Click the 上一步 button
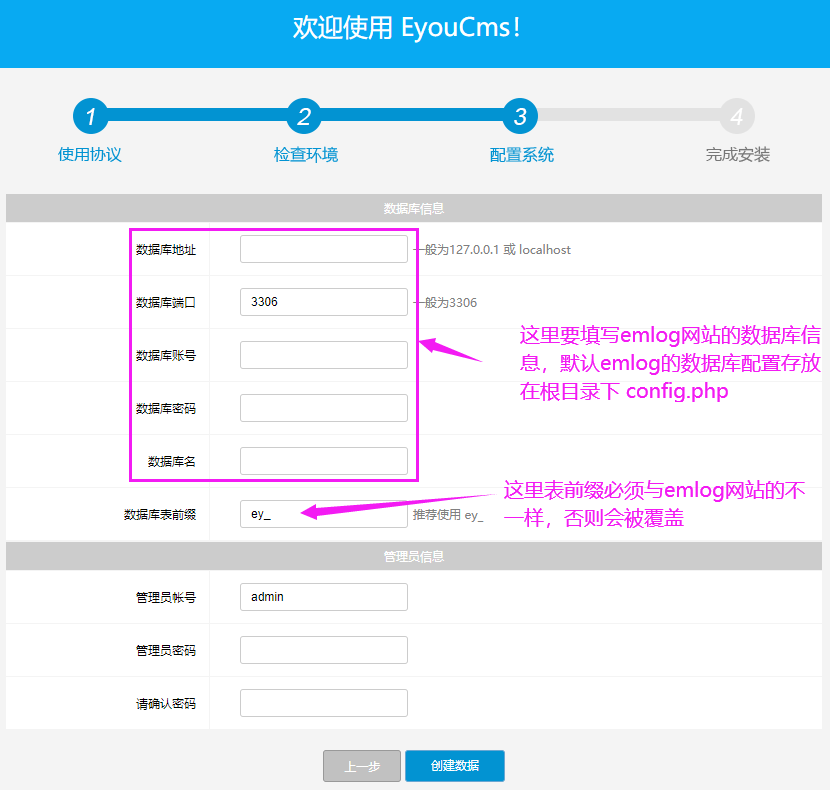Viewport: 830px width, 790px height. click(362, 766)
